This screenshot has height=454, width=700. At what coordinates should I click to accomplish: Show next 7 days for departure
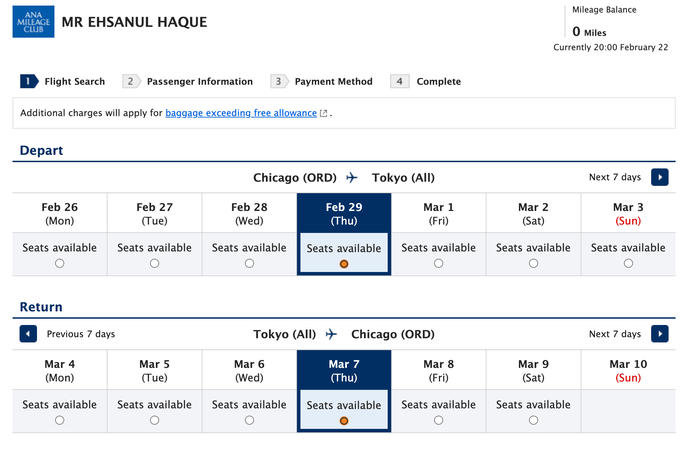(x=659, y=177)
